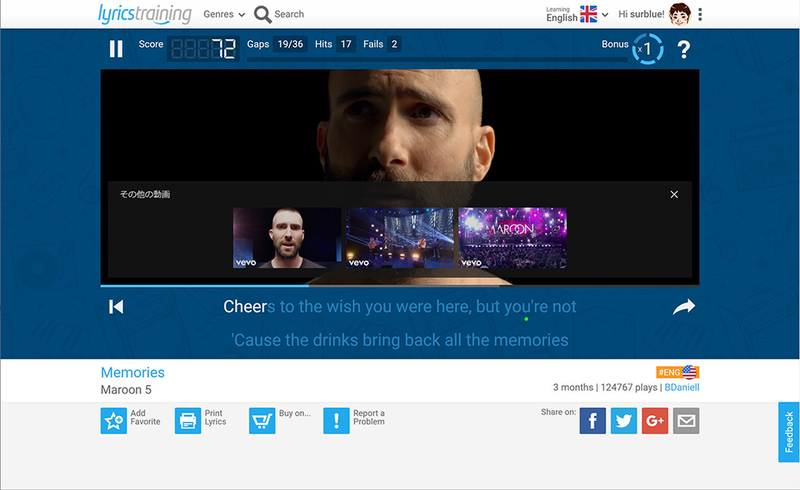Click the Buy on cart icon
The height and width of the screenshot is (490, 800).
click(x=262, y=421)
